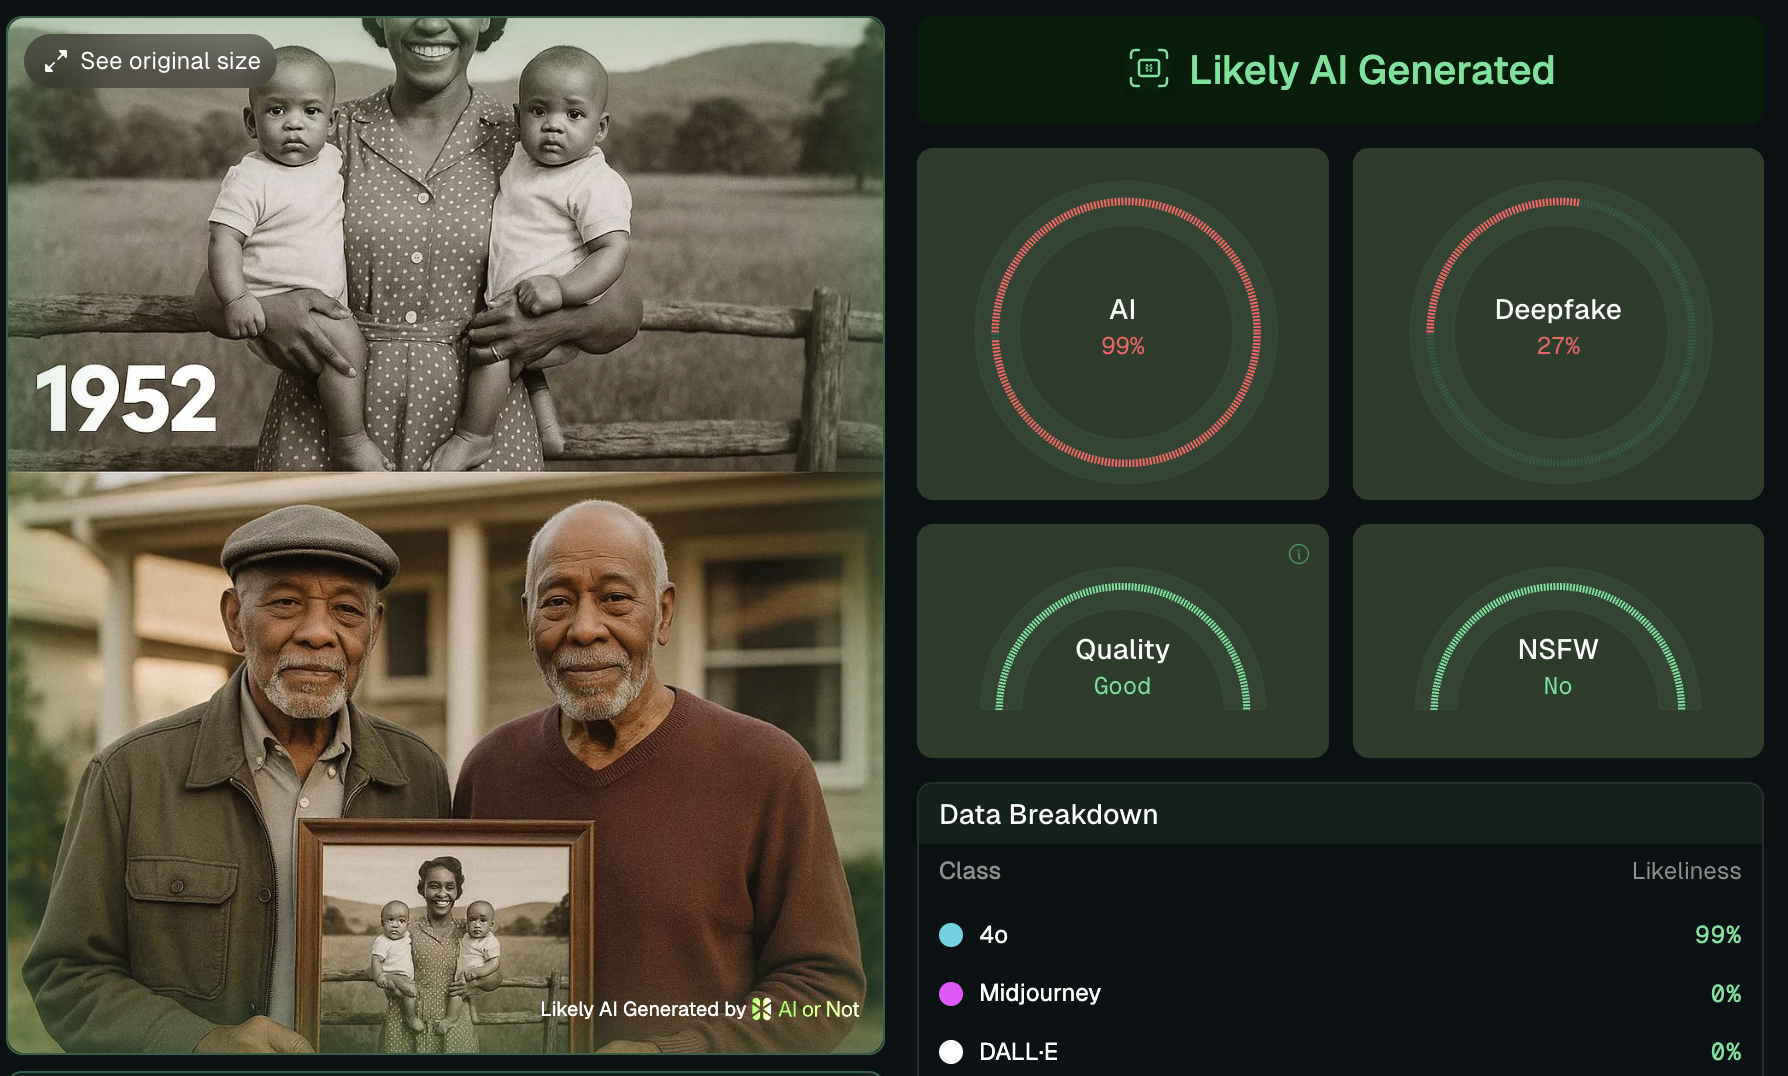Click the Quality Good gauge
This screenshot has width=1788, height=1076.
point(1123,640)
